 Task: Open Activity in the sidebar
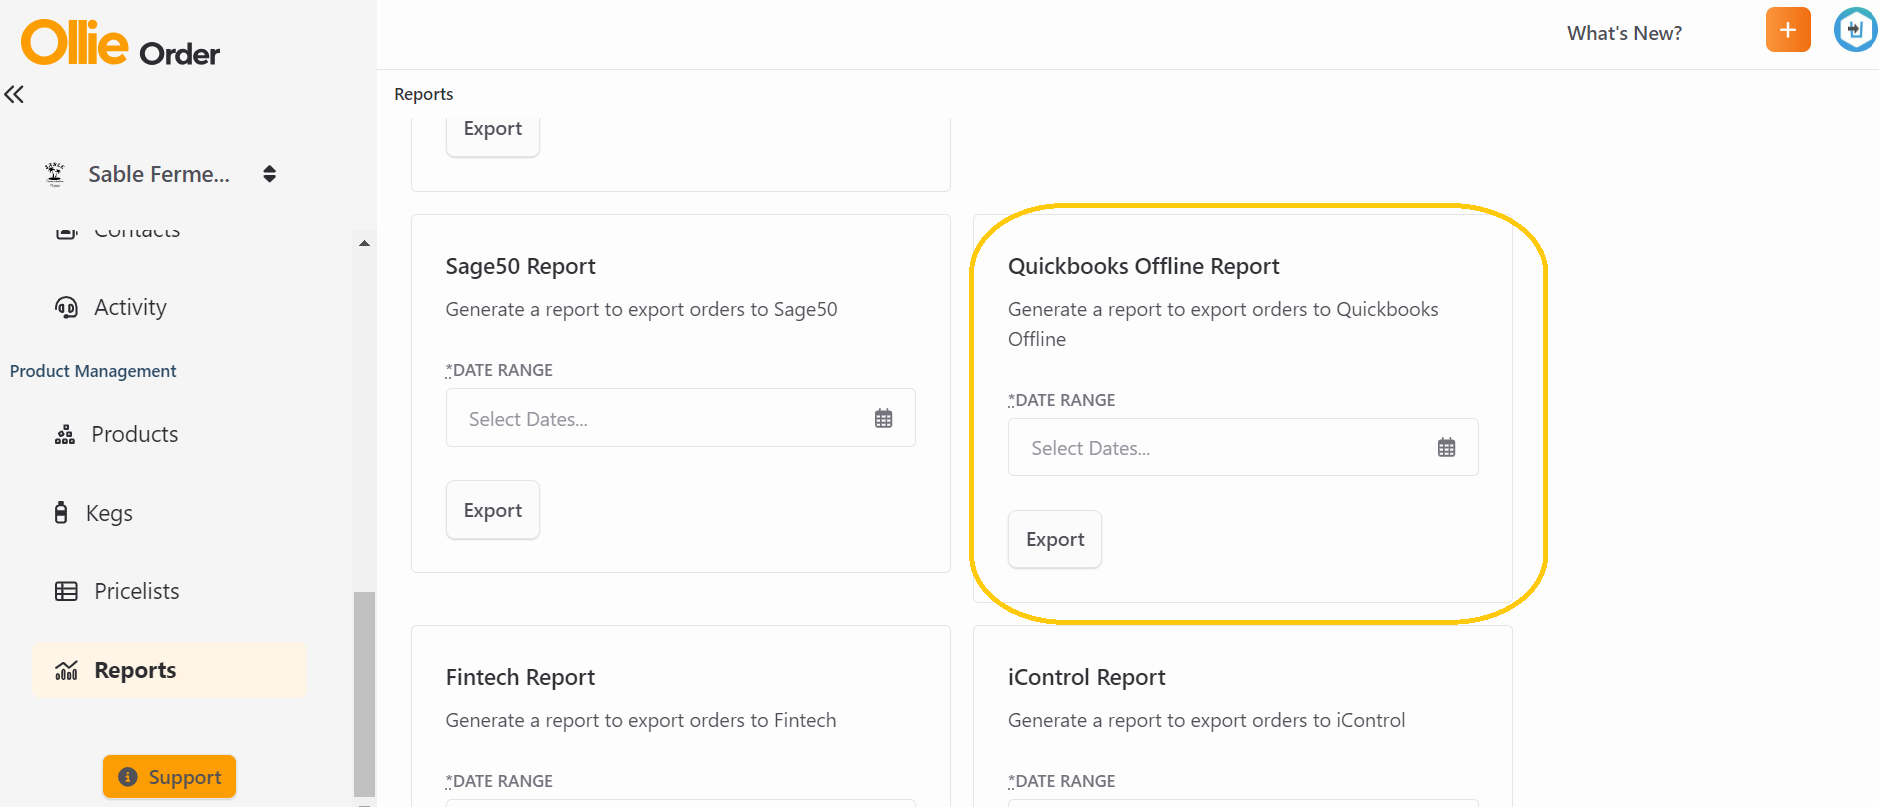pos(130,307)
